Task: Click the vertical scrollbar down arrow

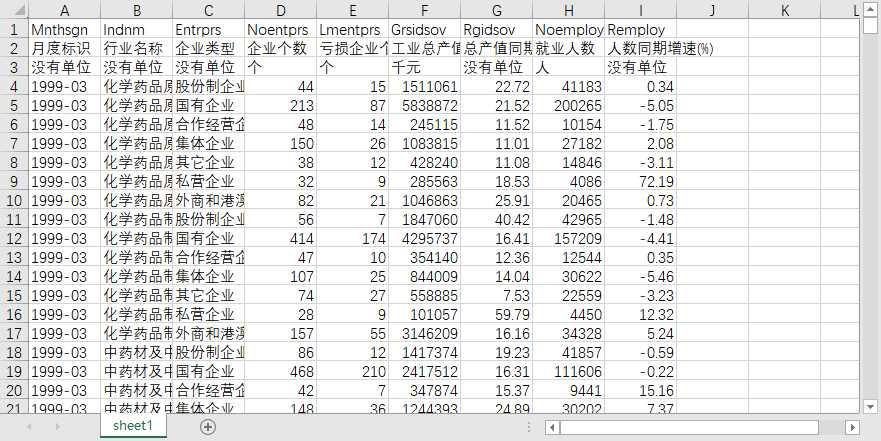Action: [870, 406]
